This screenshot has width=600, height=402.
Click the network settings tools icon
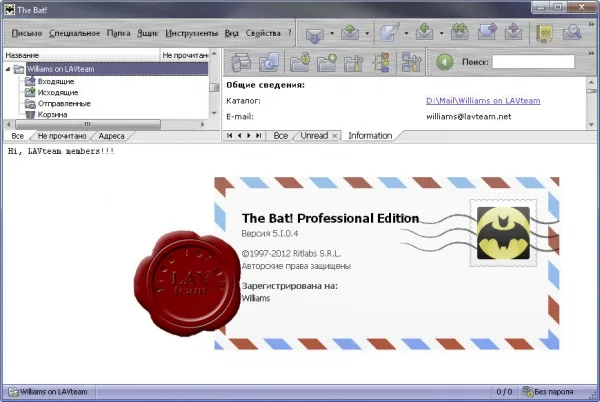(411, 62)
